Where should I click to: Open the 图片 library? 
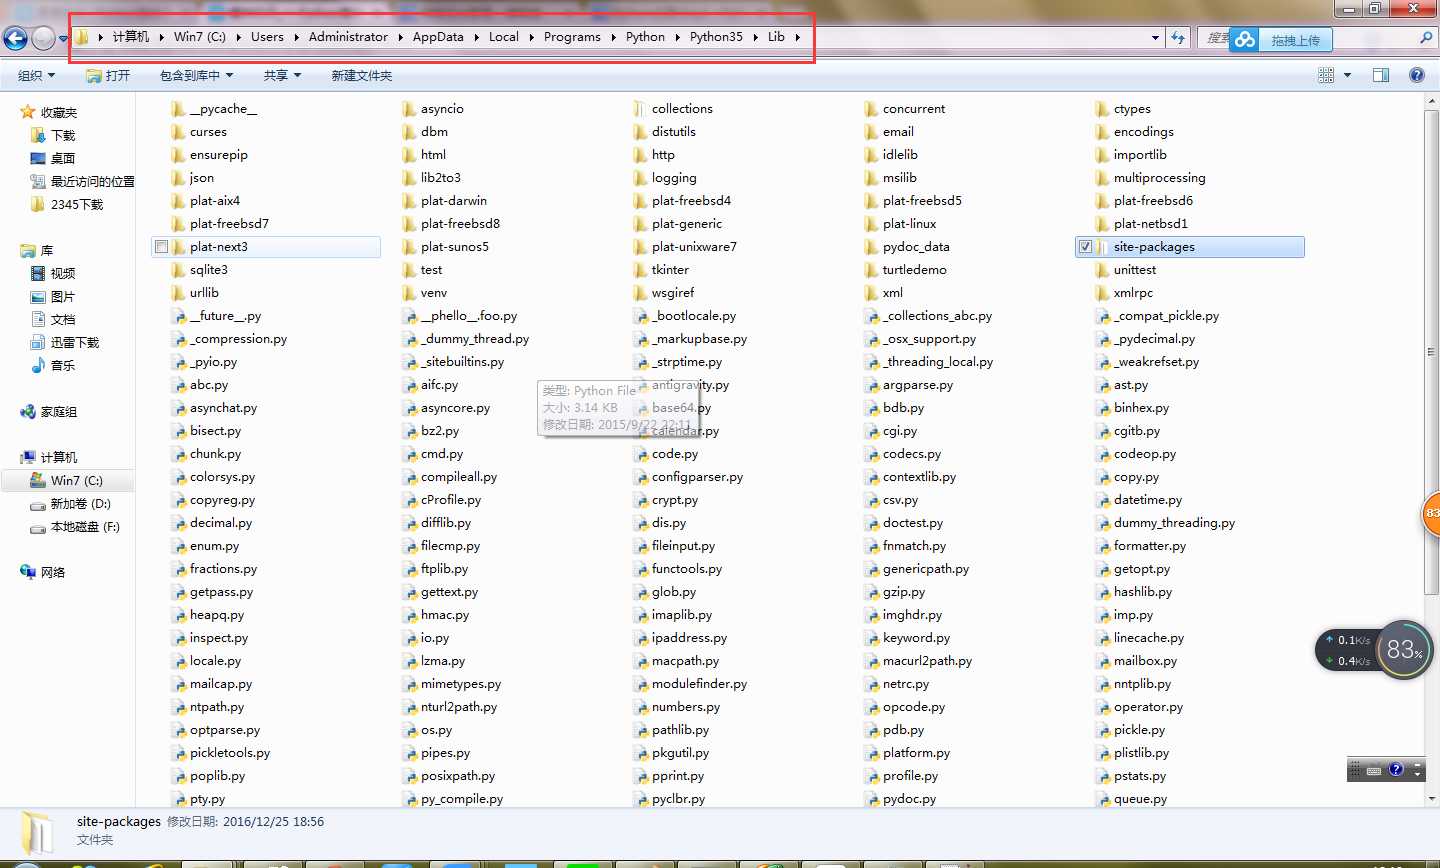click(x=53, y=296)
